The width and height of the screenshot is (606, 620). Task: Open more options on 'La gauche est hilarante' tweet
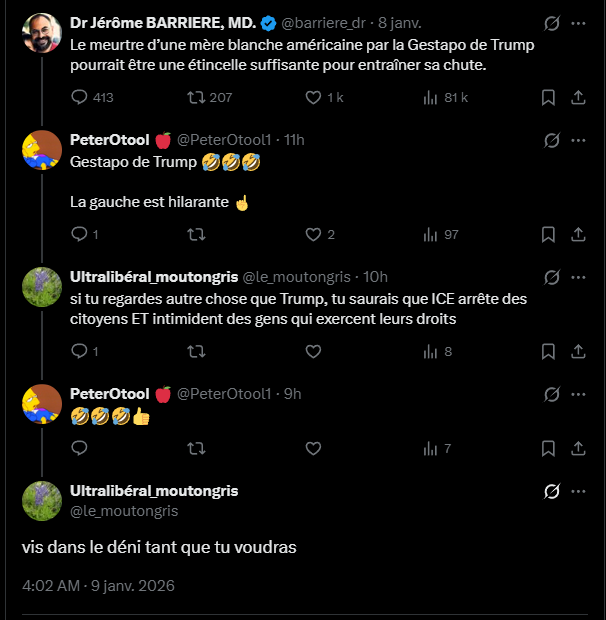coord(578,140)
